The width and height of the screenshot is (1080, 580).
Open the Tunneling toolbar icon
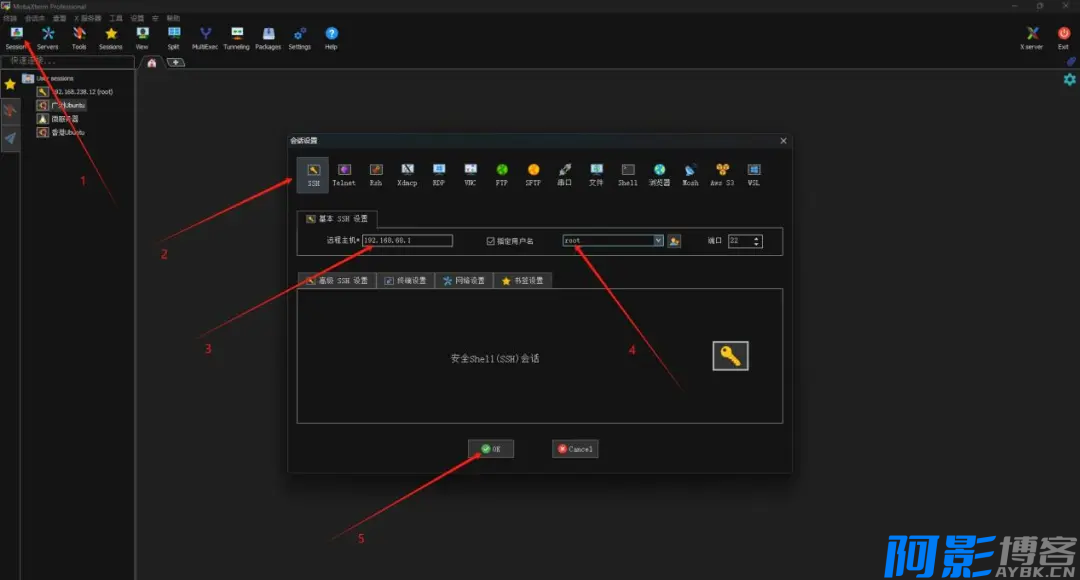(236, 39)
